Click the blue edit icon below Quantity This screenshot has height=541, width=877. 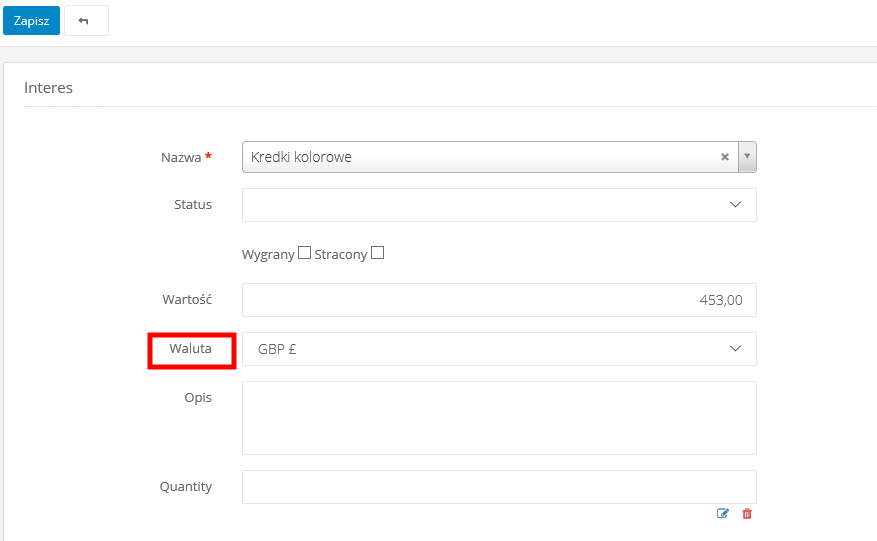pyautogui.click(x=723, y=514)
